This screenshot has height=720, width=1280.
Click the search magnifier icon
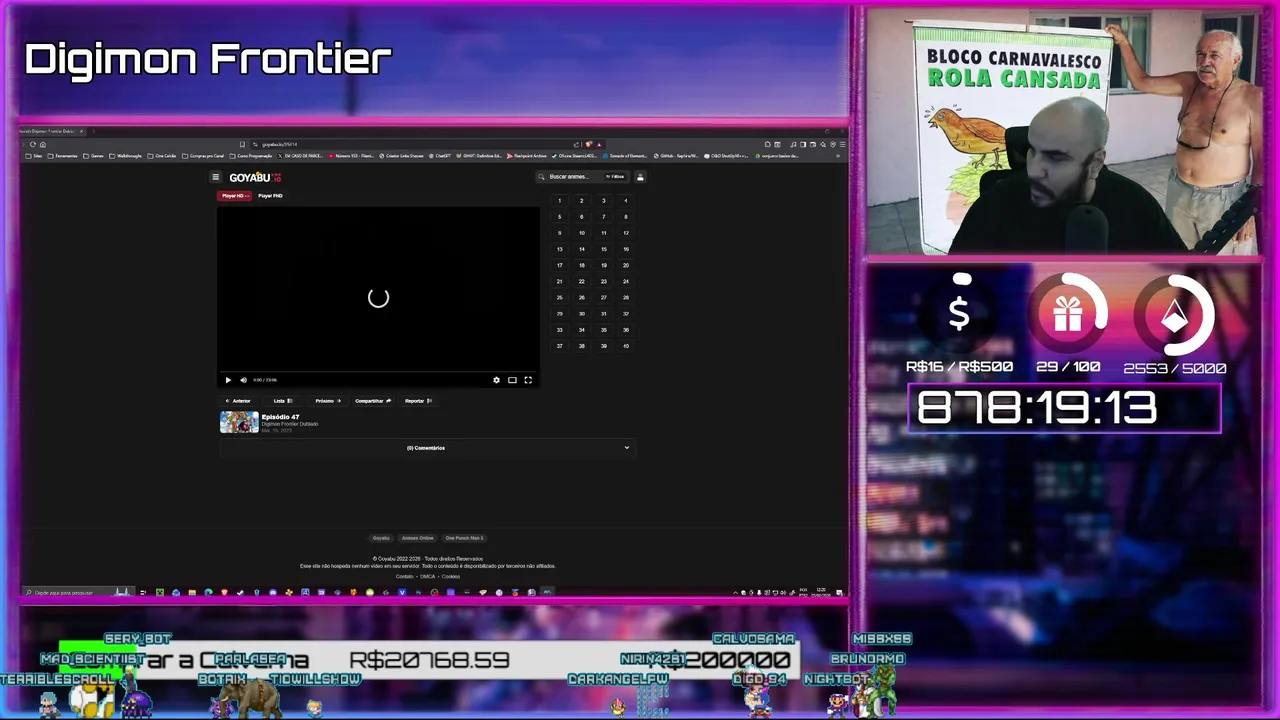coord(541,177)
